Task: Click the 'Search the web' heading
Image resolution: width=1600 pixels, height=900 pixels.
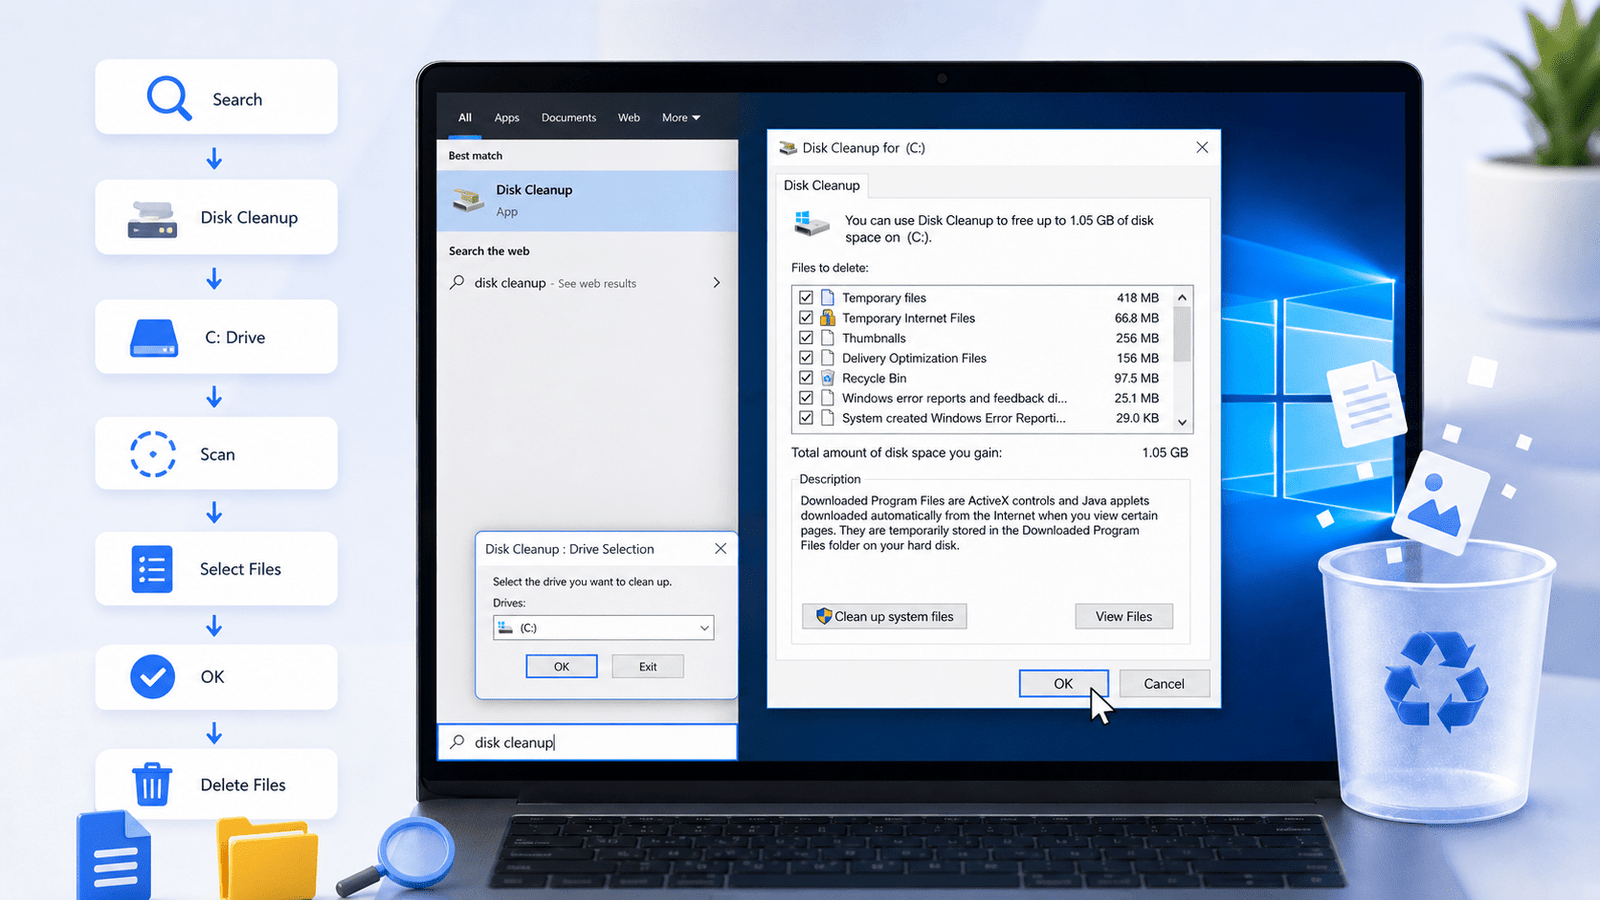Action: point(489,251)
